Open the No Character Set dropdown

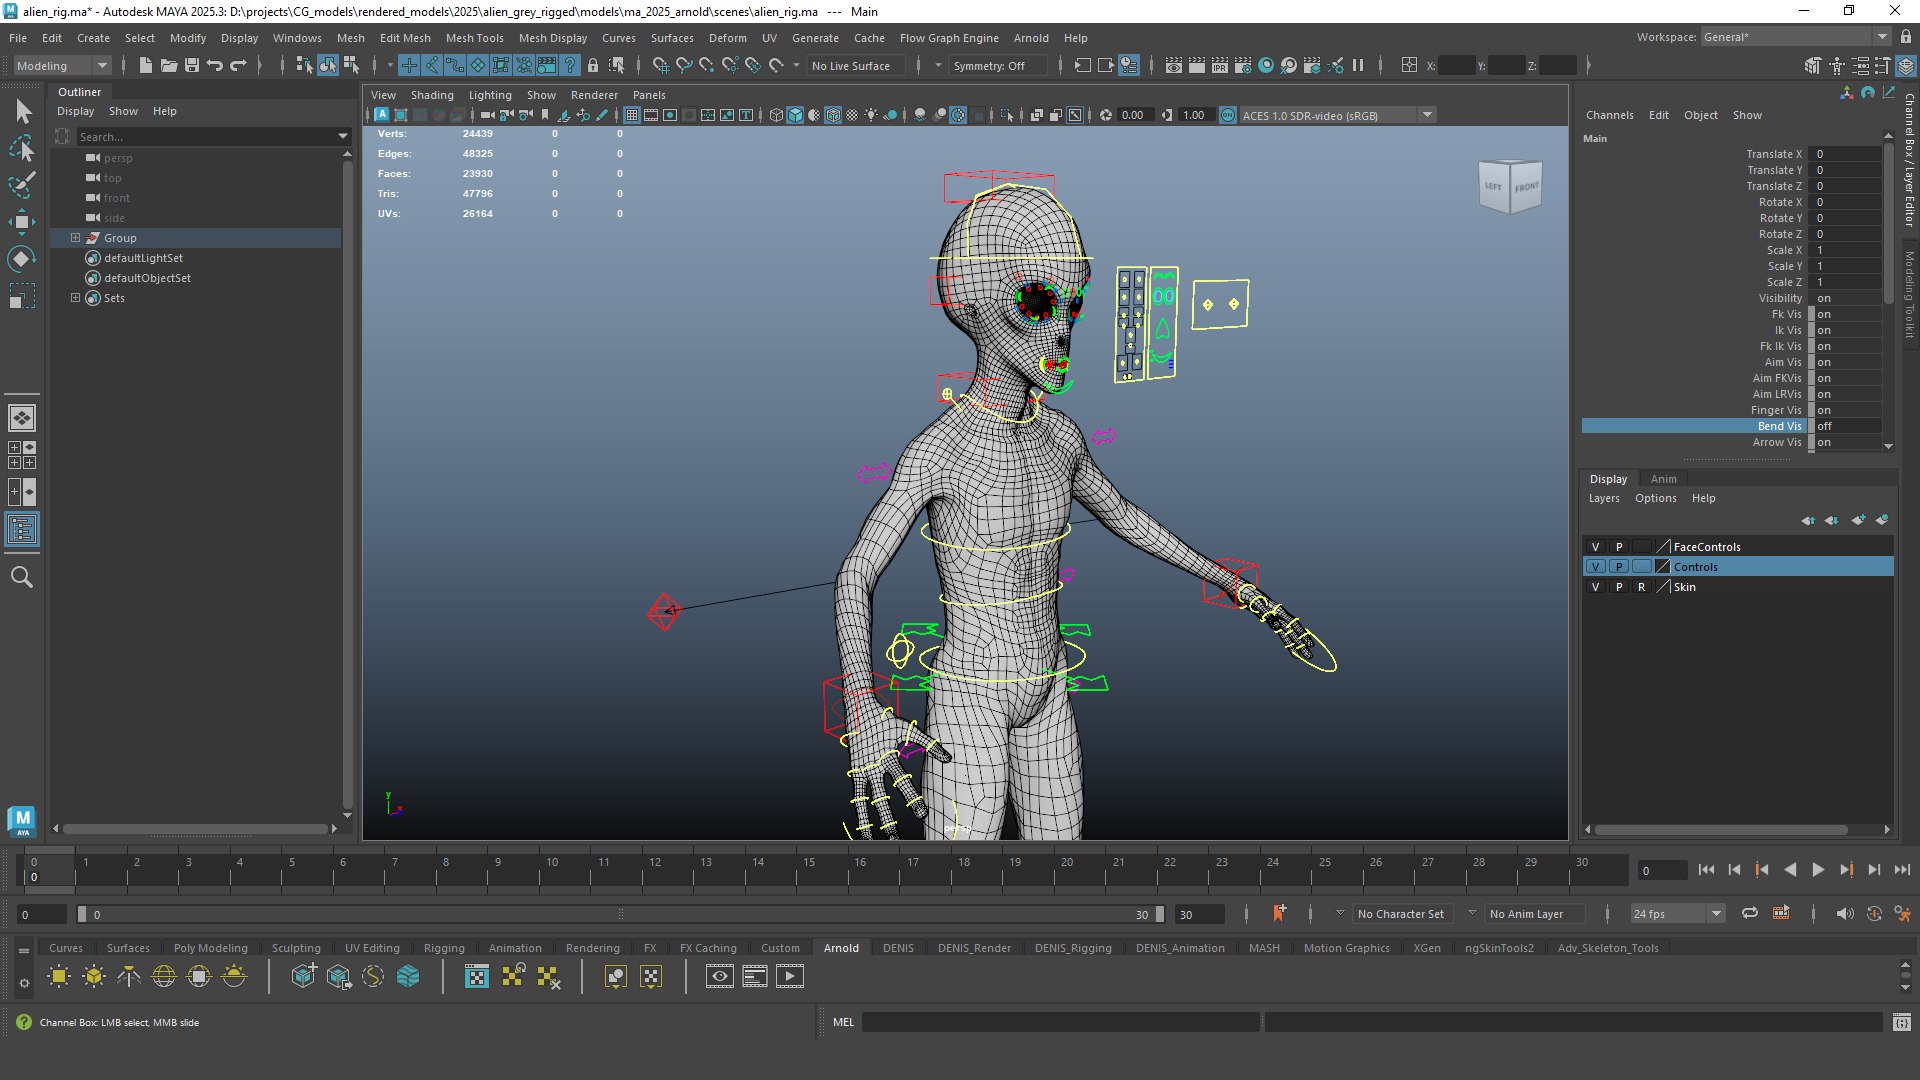click(1401, 913)
